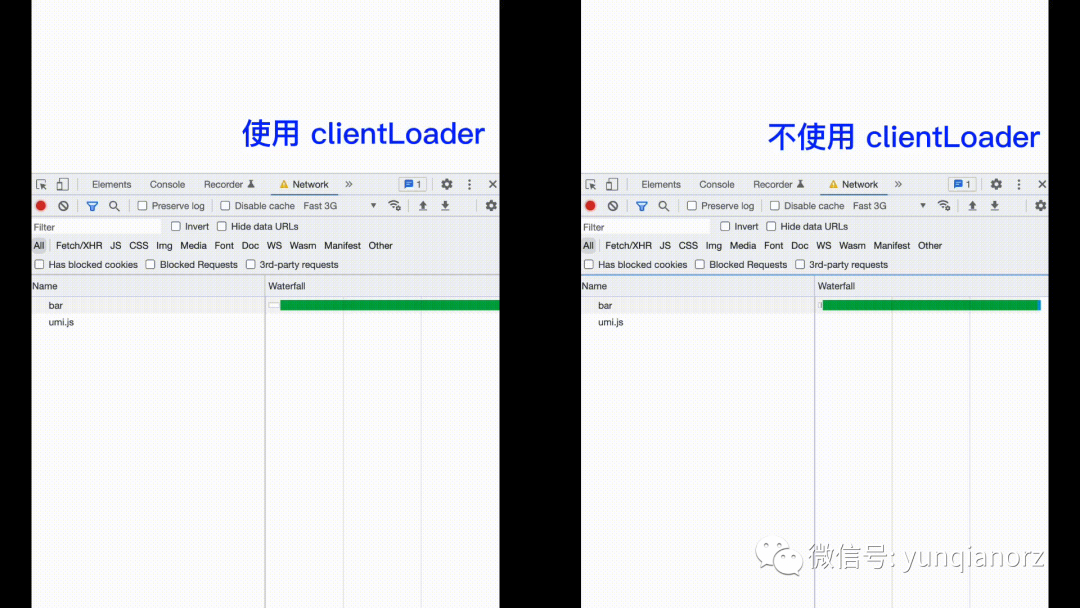Open the network settings gear icon
The width and height of the screenshot is (1080, 608).
(x=490, y=205)
